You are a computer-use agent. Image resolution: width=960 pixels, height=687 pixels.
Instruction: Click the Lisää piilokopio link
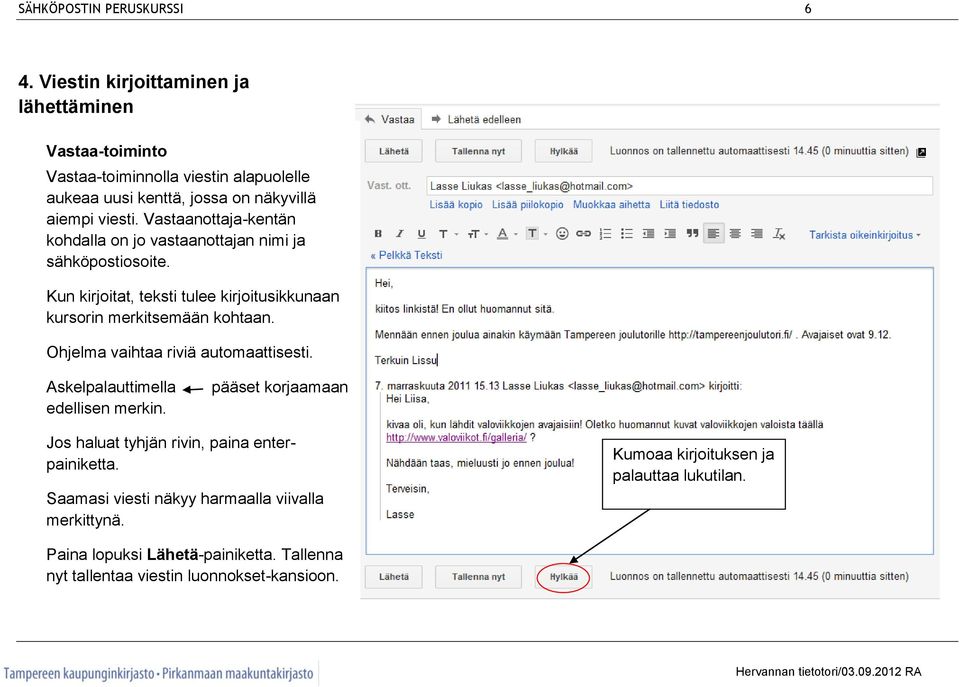pyautogui.click(x=528, y=205)
